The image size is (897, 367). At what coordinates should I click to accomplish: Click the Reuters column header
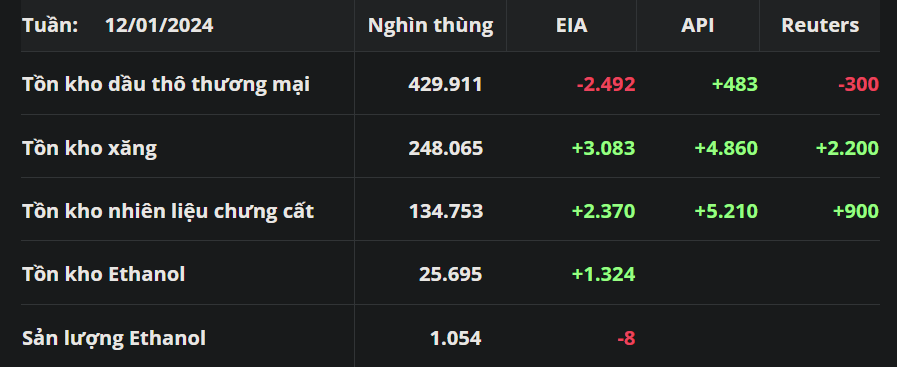pyautogui.click(x=820, y=26)
